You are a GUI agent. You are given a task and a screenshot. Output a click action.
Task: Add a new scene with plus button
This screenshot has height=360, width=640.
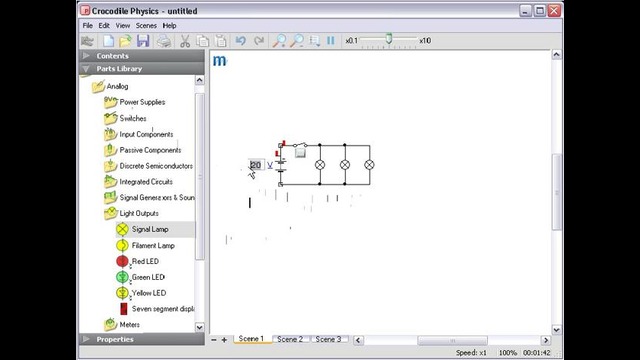coord(224,340)
